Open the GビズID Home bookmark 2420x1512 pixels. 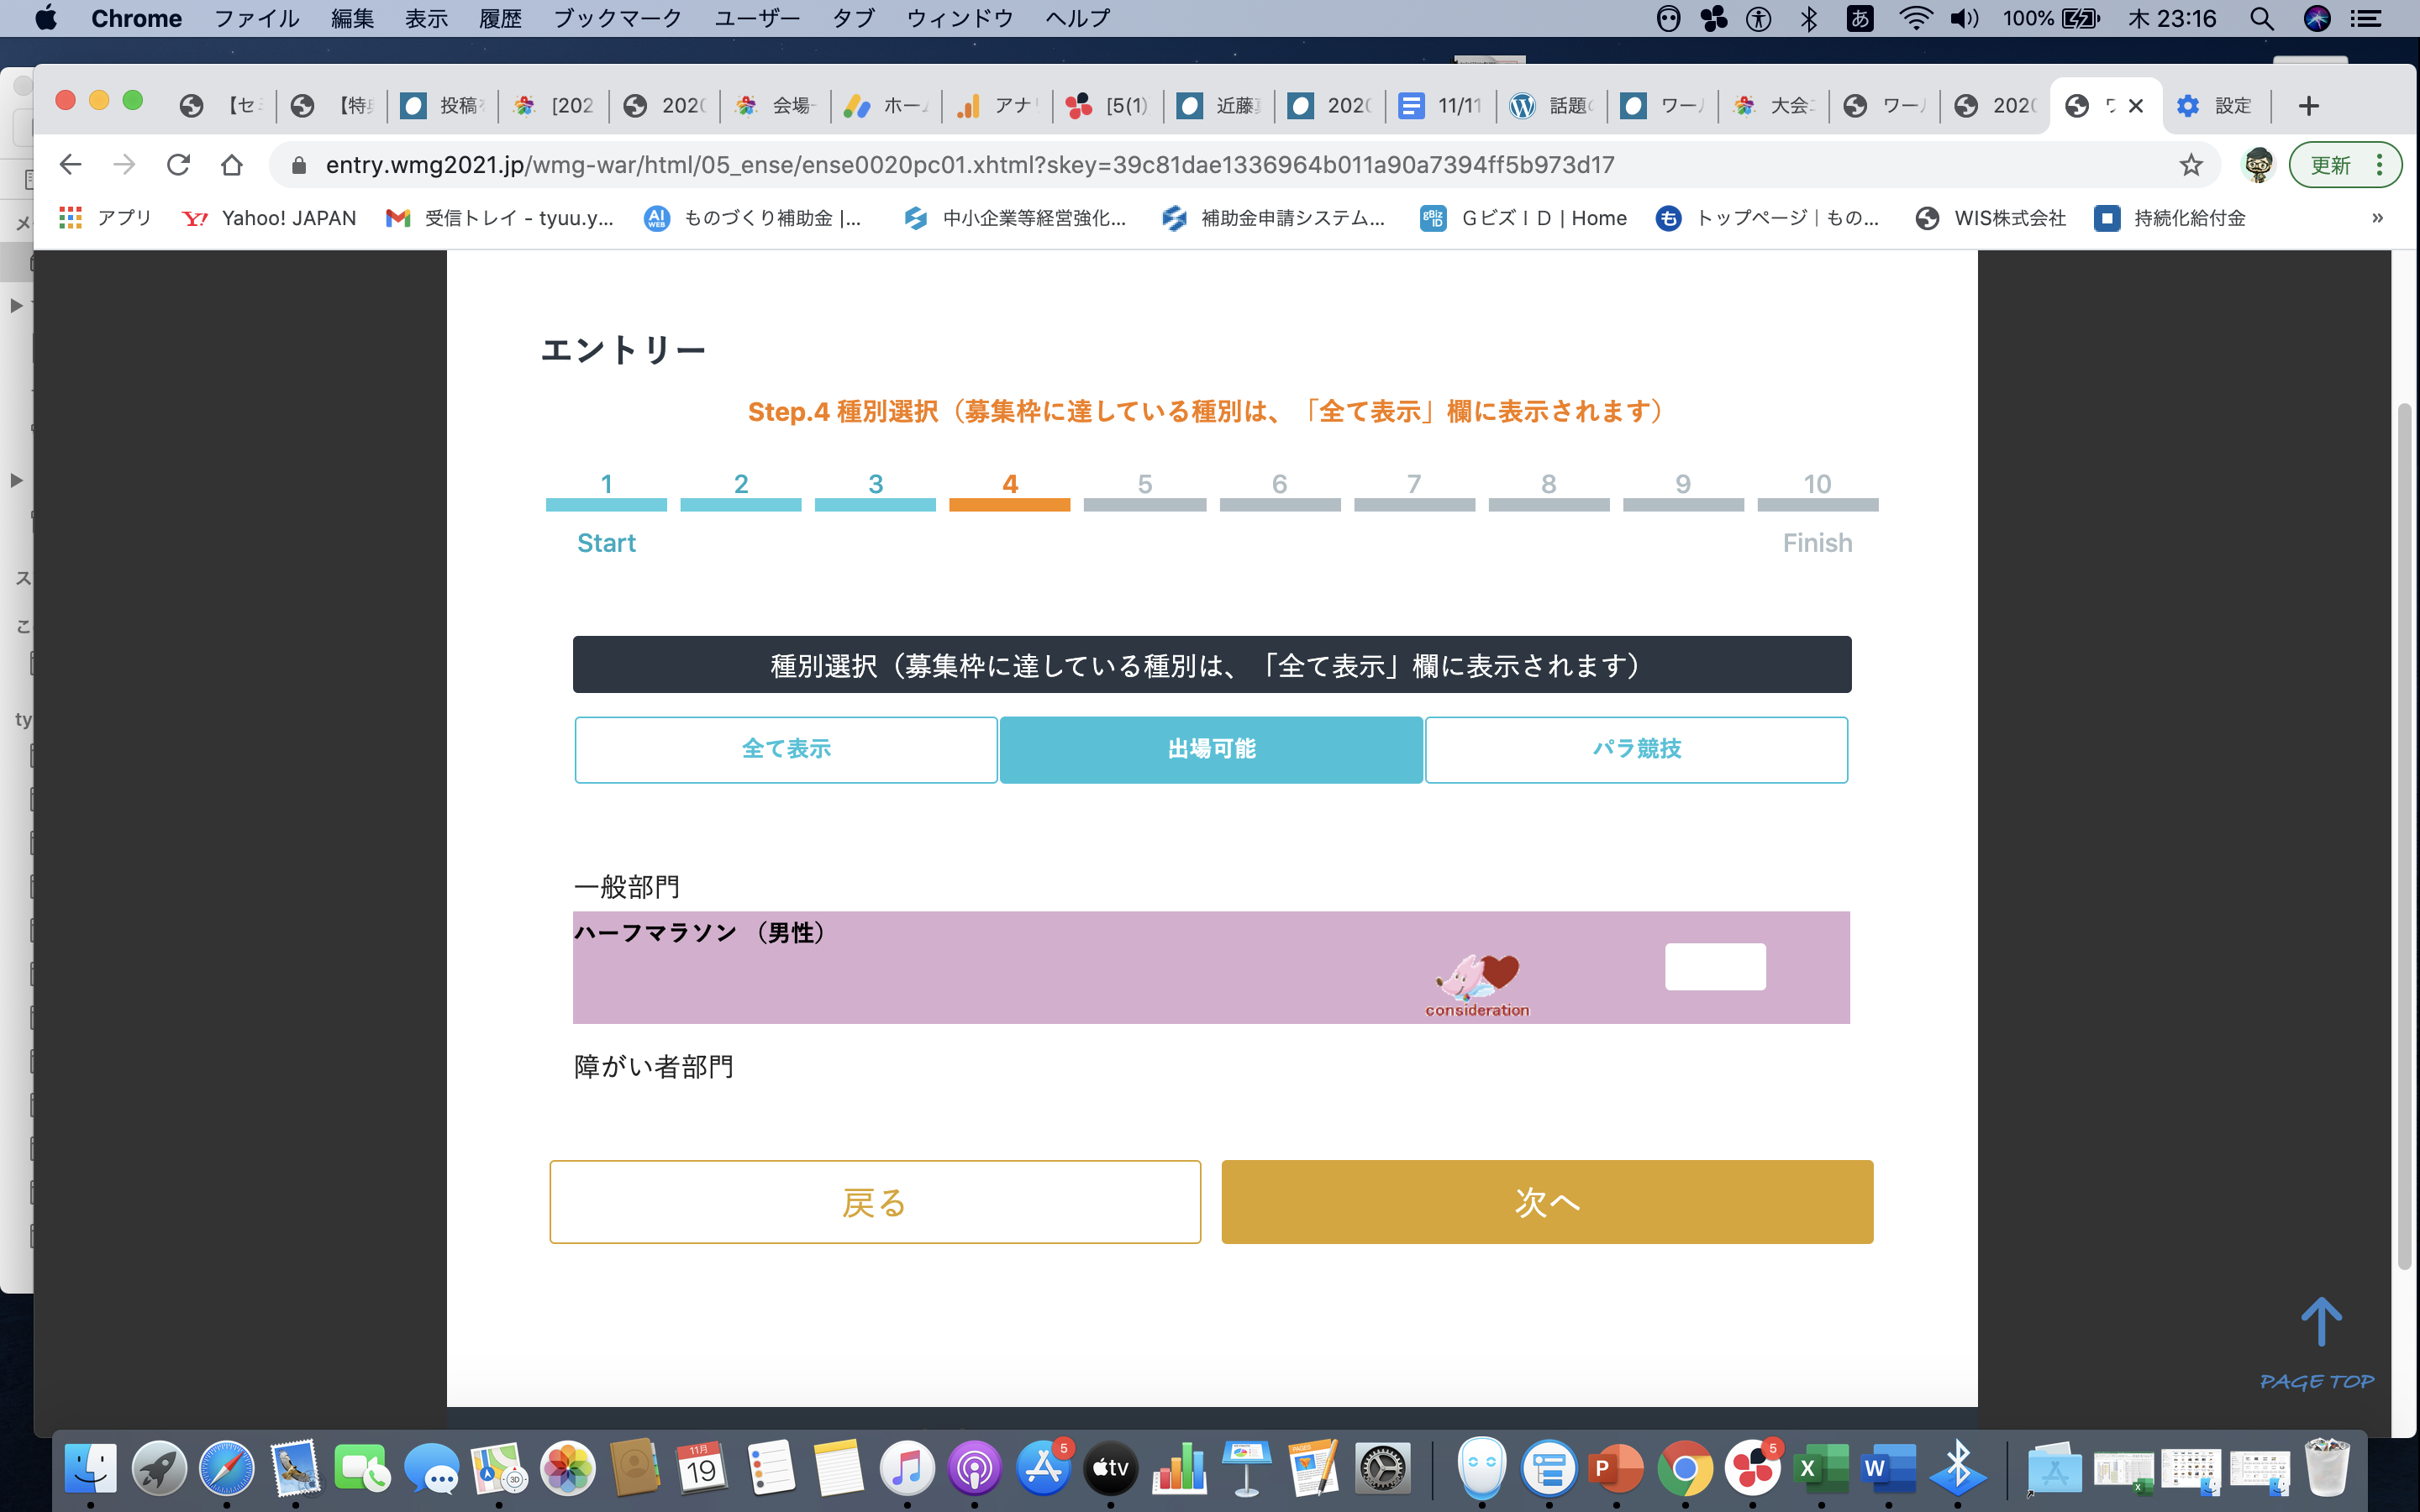pos(1523,218)
